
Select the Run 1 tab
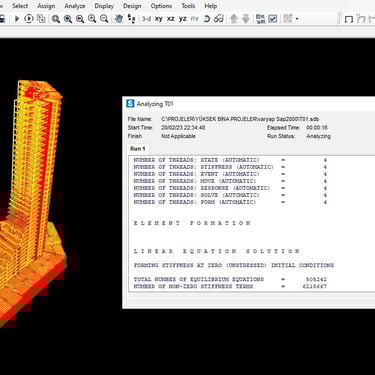point(138,149)
